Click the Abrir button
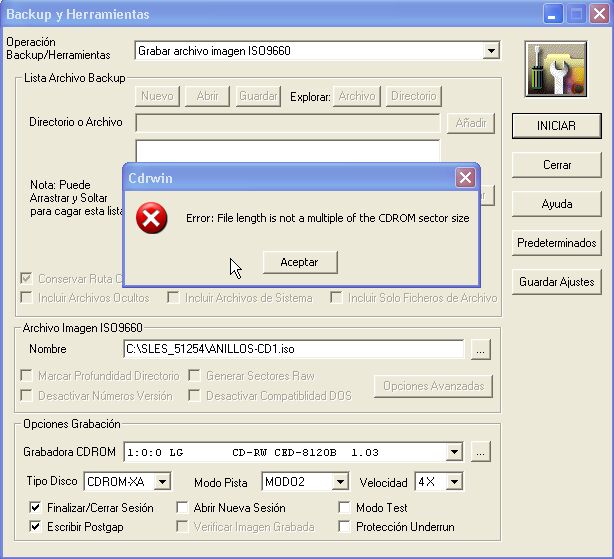Image resolution: width=614 pixels, height=559 pixels. (207, 96)
